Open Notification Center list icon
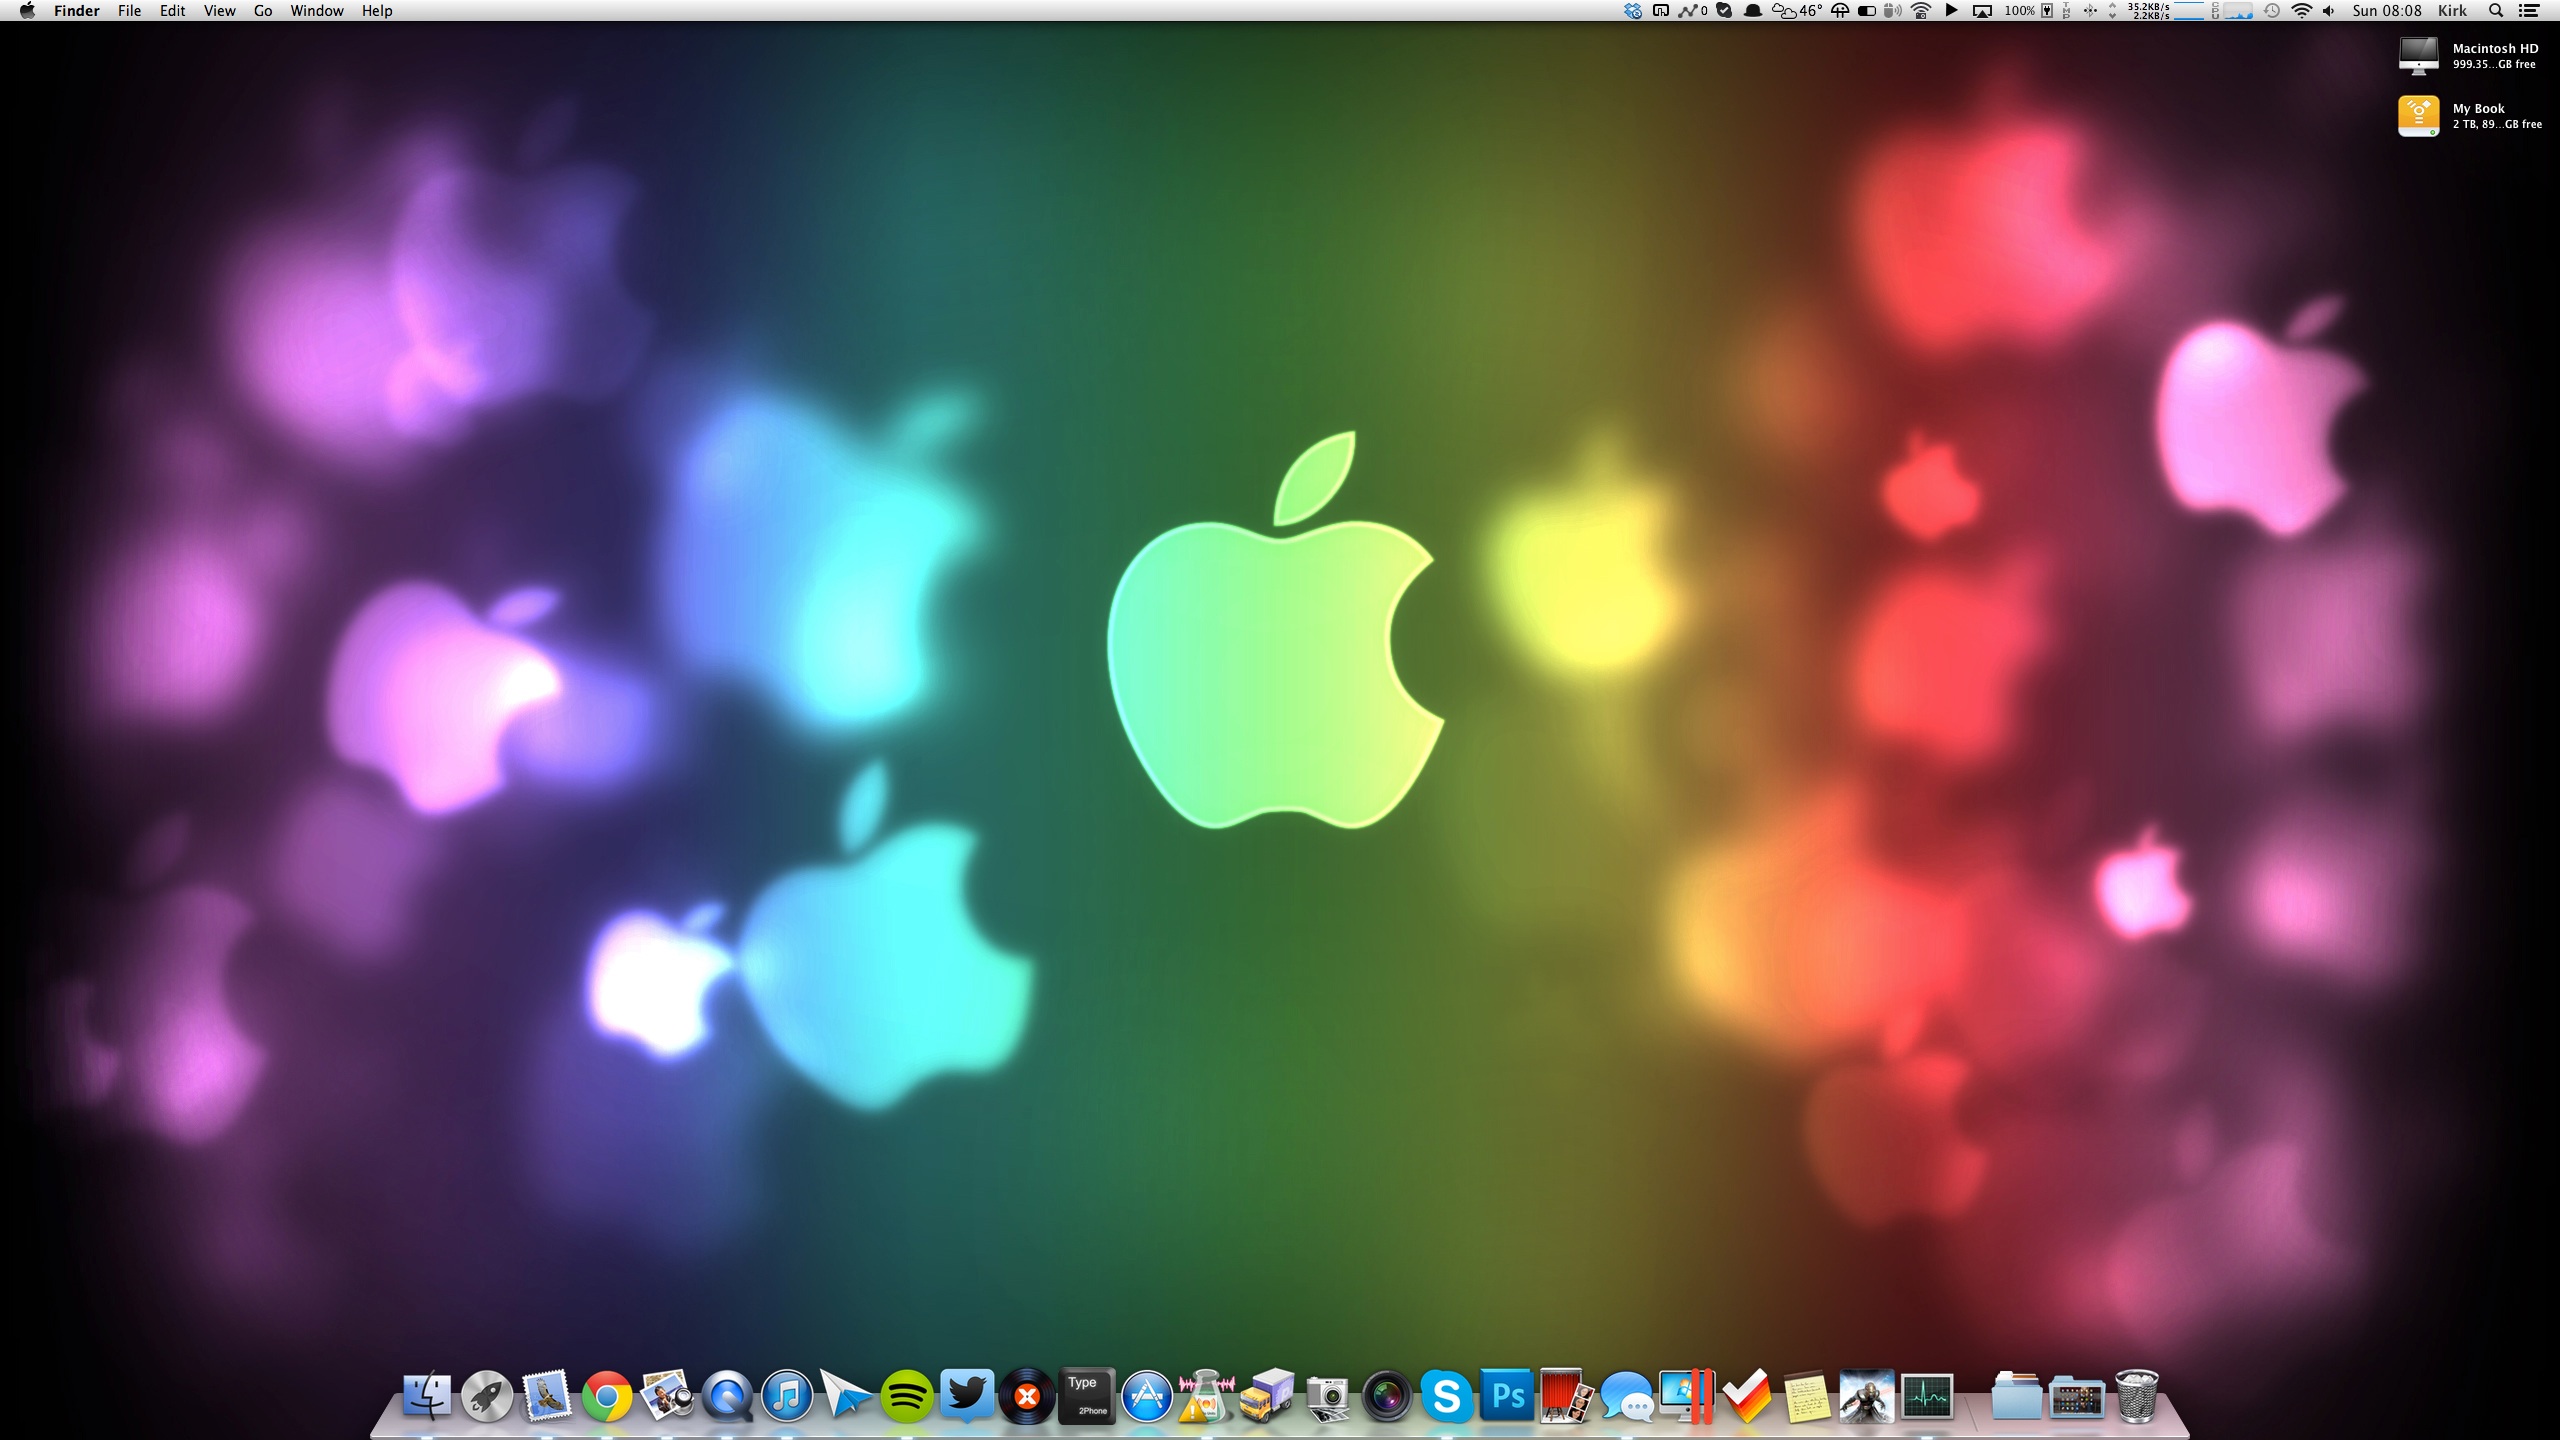Viewport: 2560px width, 1440px height. [2529, 11]
